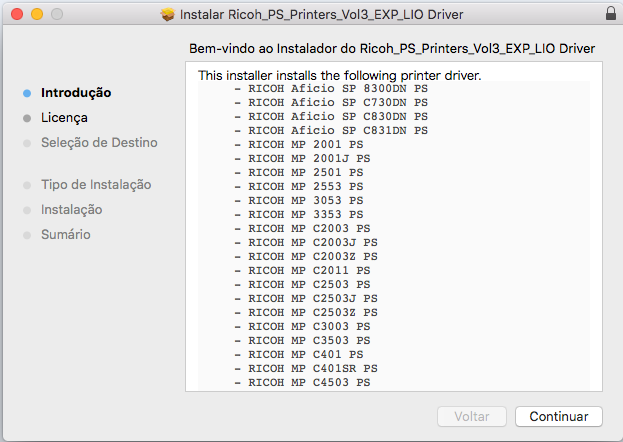This screenshot has height=442, width=623.
Task: Click RICOH MP 2501 PS line
Action: click(299, 173)
